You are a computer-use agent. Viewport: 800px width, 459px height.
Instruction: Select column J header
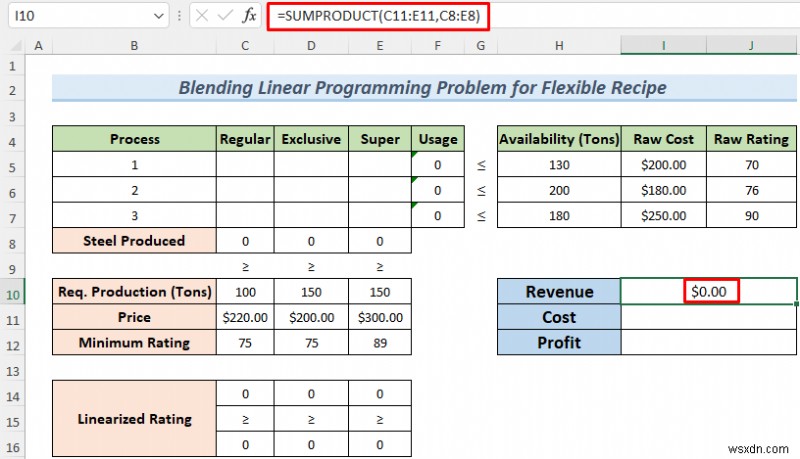point(752,46)
